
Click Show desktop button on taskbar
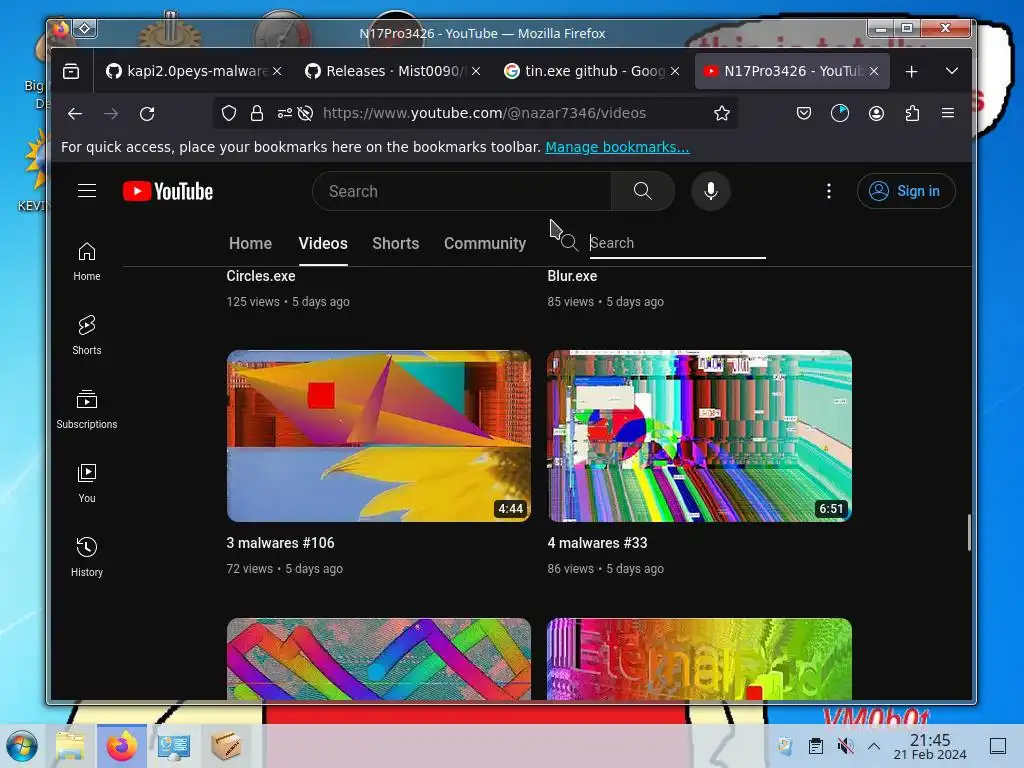coord(998,746)
